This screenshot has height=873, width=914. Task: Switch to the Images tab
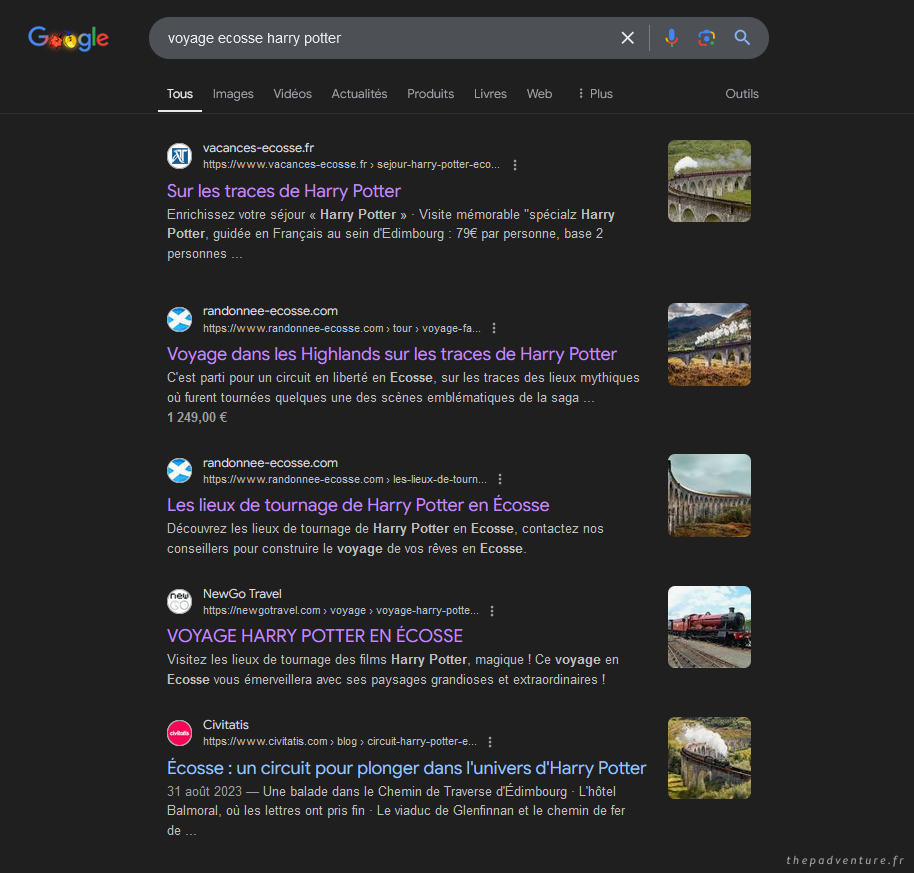233,94
